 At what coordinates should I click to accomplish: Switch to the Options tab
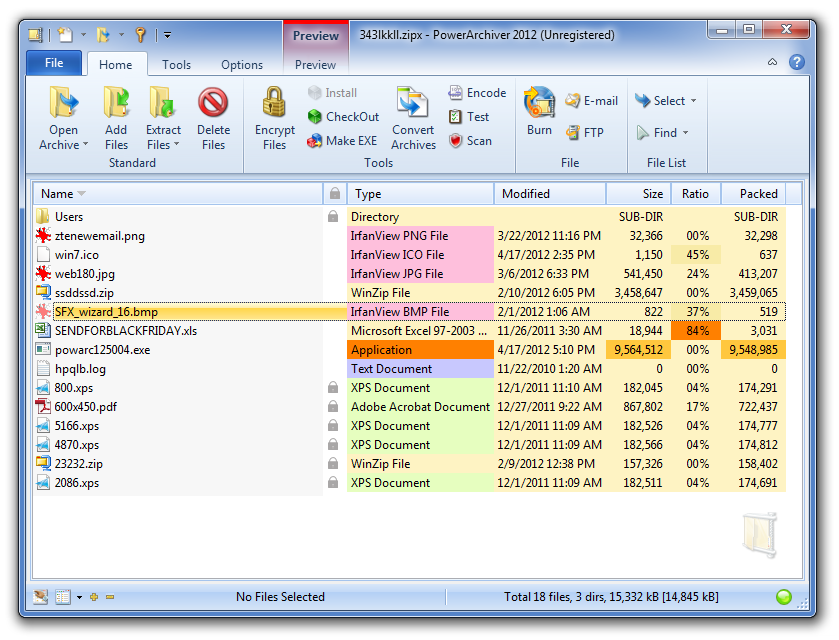pyautogui.click(x=242, y=65)
